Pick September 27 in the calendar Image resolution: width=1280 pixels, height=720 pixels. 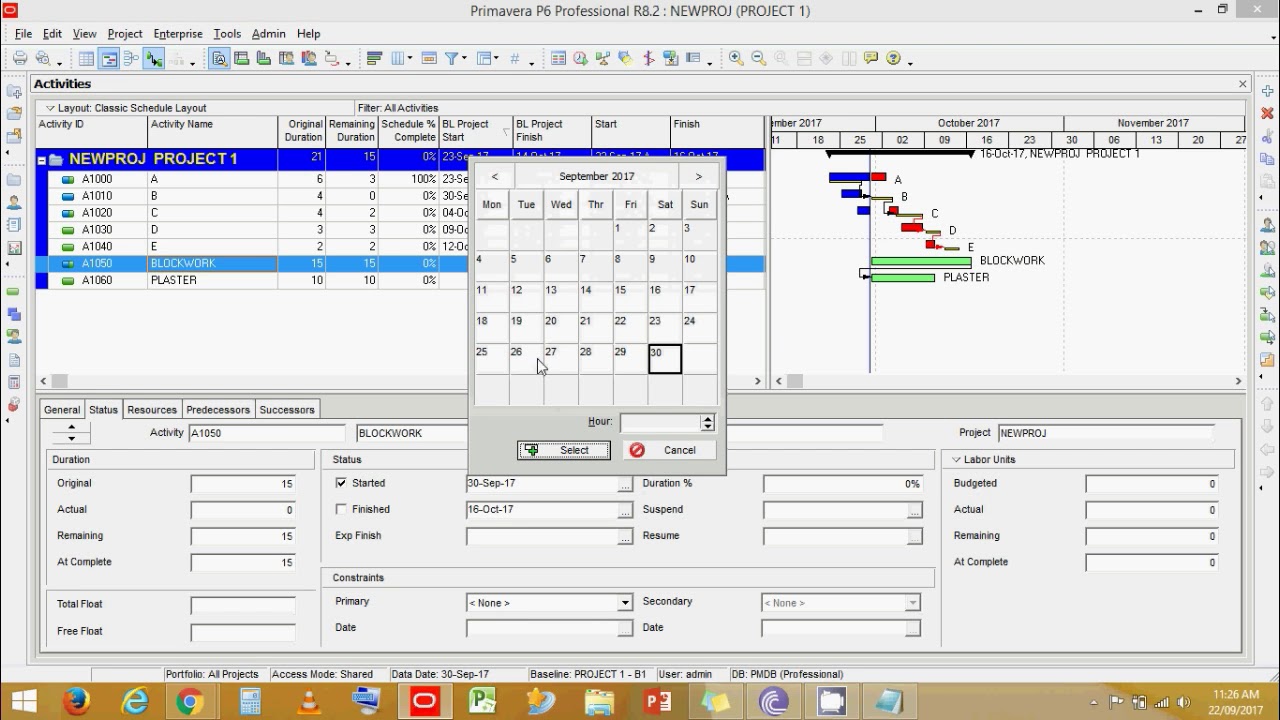pos(561,358)
